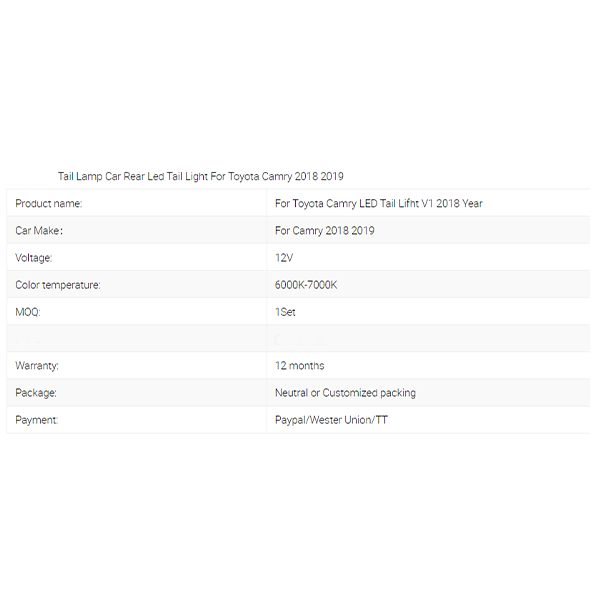Click the faded label cell below MOQ
600x600 pixels.
(136, 339)
